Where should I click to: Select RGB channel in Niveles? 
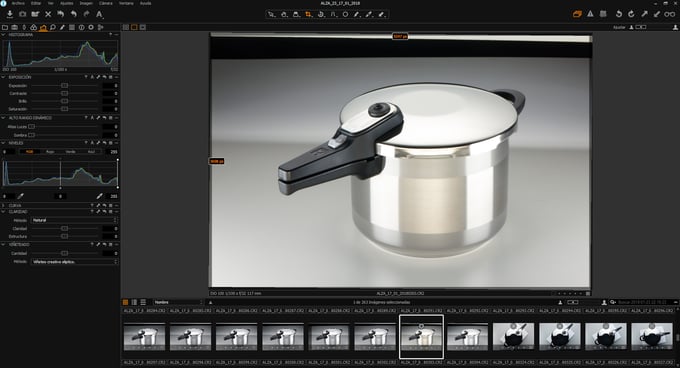[x=29, y=152]
